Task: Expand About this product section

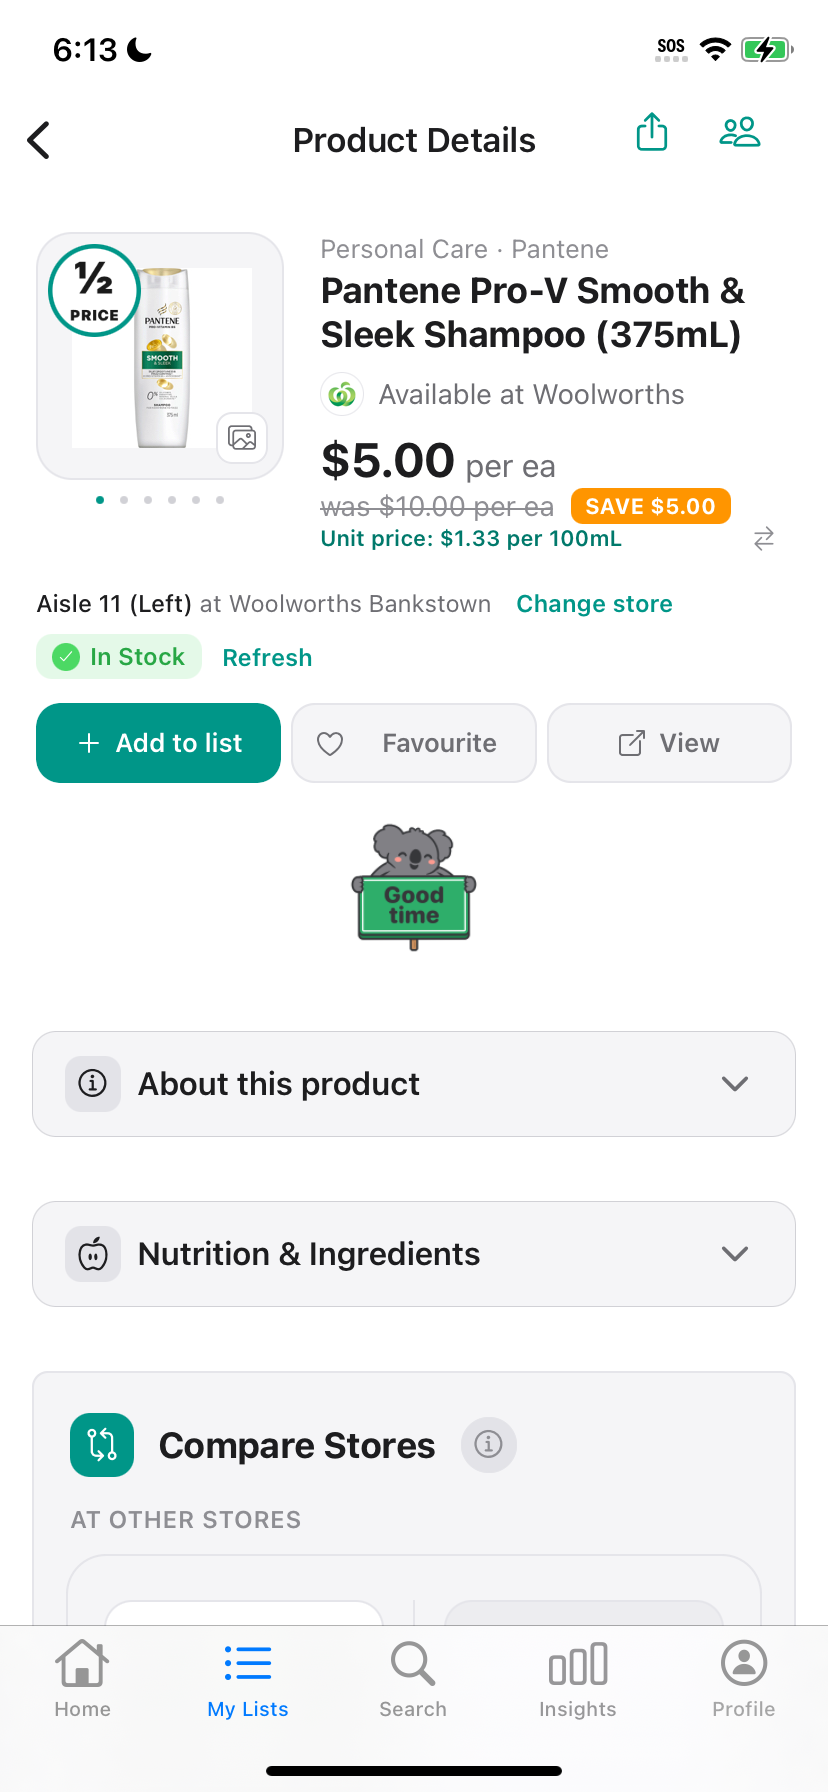Action: pyautogui.click(x=414, y=1084)
